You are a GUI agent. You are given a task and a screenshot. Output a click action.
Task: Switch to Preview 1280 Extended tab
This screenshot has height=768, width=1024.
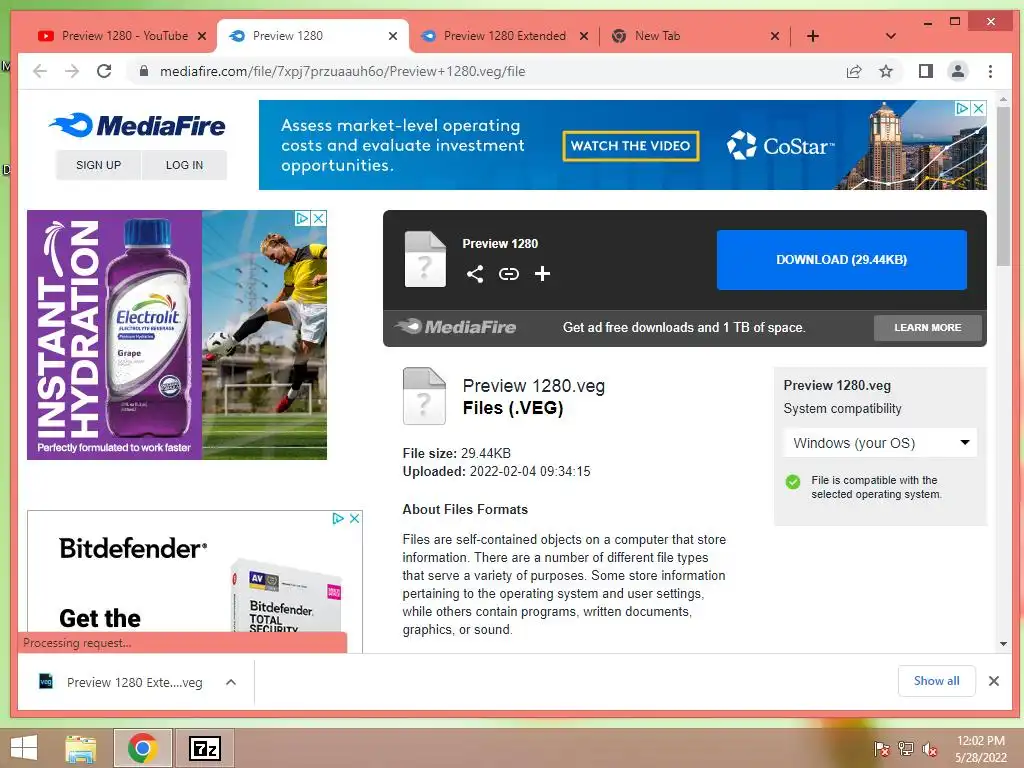pos(504,36)
